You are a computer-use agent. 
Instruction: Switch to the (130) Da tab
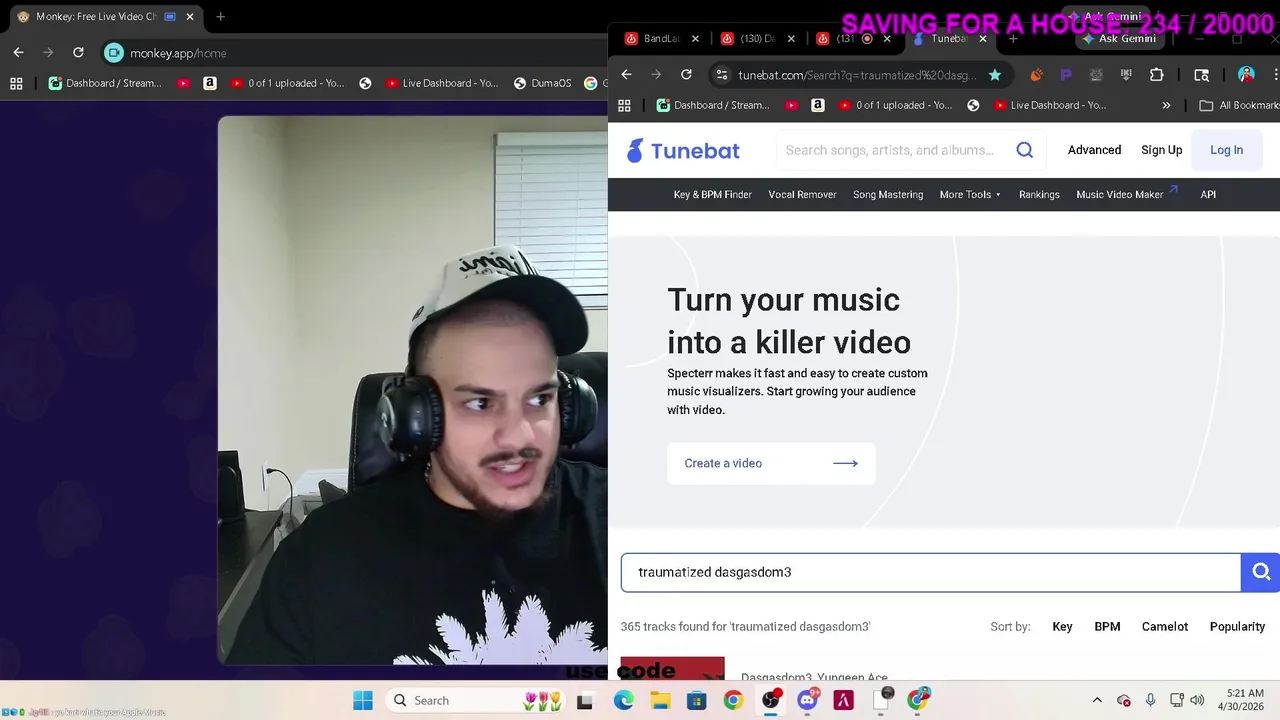click(x=757, y=39)
